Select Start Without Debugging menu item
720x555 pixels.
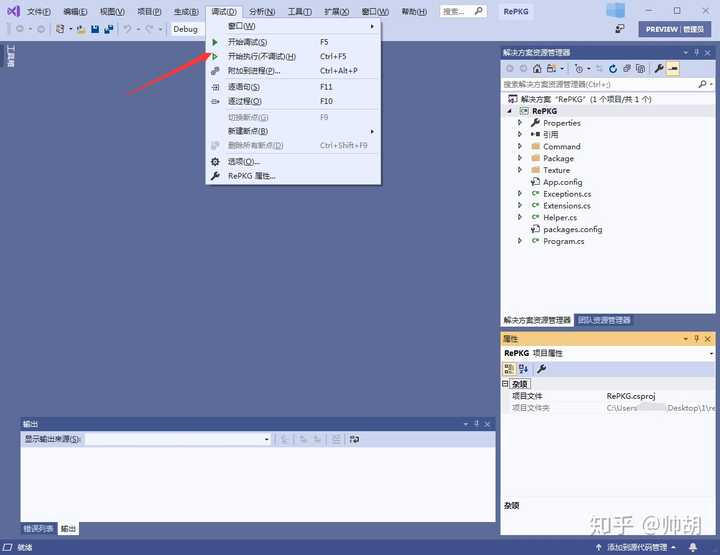pyautogui.click(x=293, y=56)
